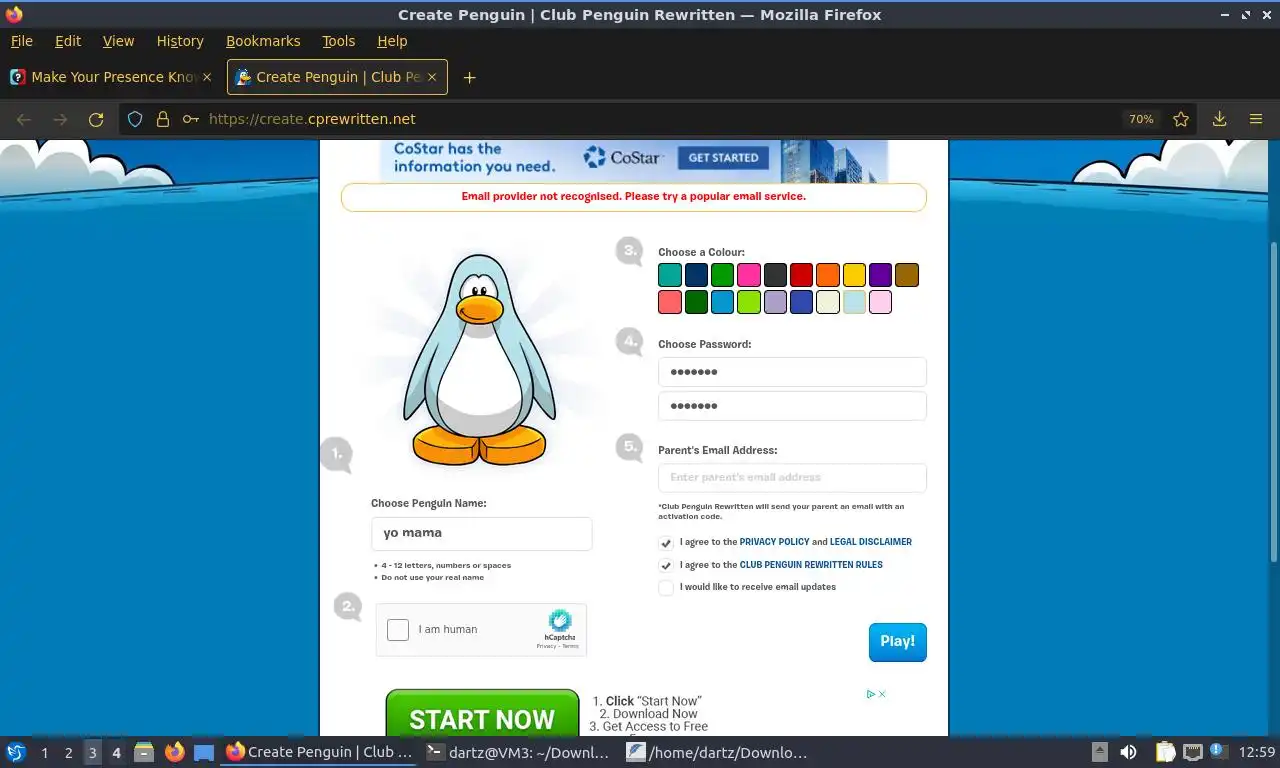This screenshot has width=1280, height=768.
Task: Switch to workspace 1 in the pager
Action: [x=44, y=752]
